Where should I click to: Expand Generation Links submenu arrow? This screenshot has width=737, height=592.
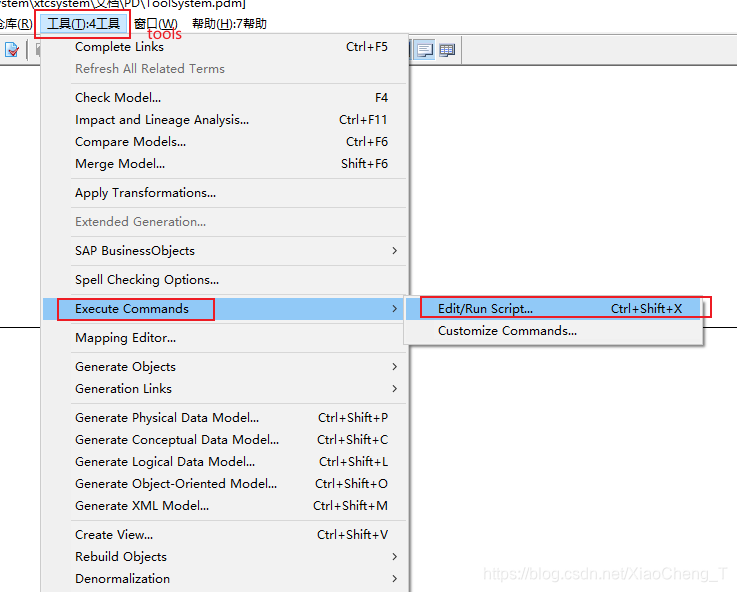[394, 389]
